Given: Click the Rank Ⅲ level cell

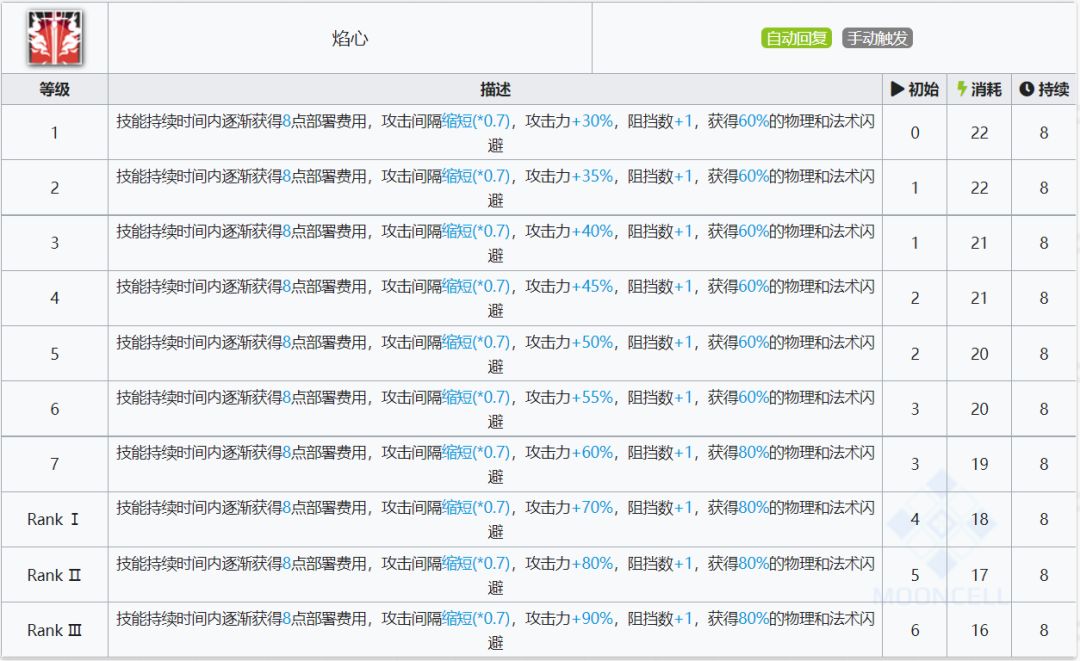Looking at the screenshot, I should (55, 630).
